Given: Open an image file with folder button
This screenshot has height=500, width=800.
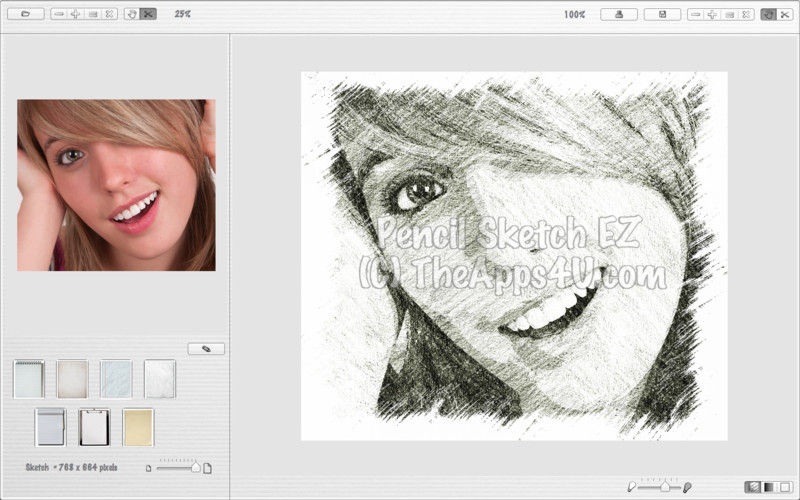Looking at the screenshot, I should click(26, 14).
